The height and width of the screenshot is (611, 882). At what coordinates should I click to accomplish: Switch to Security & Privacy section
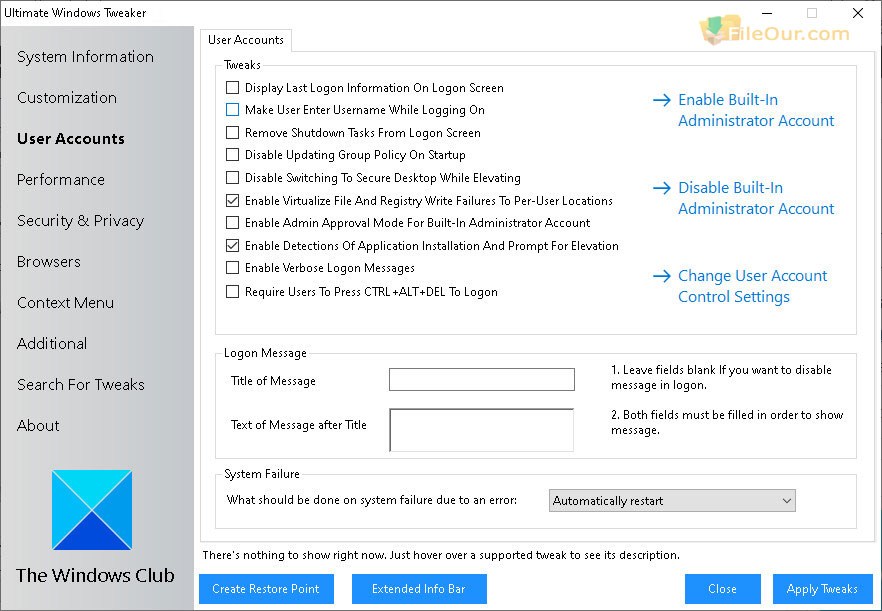(x=80, y=221)
